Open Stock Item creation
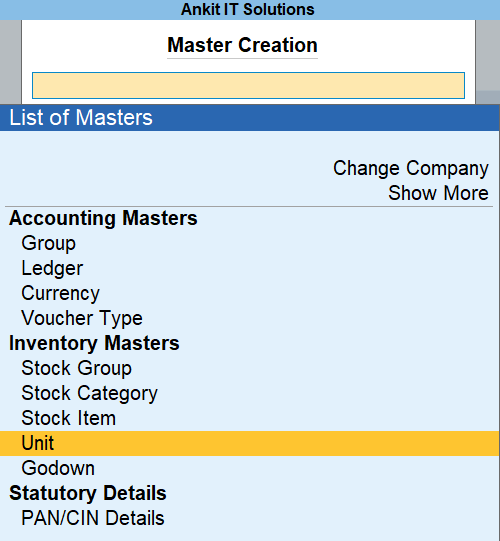Screen dimensions: 500x541 [x=68, y=418]
